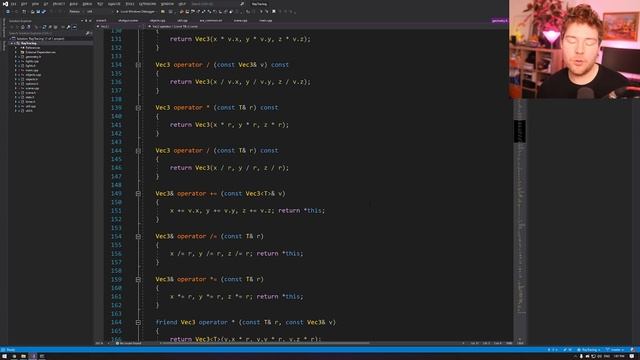Viewport: 640px width, 360px height.
Task: Open objects.h in Solution Explorer
Action: tap(32, 79)
